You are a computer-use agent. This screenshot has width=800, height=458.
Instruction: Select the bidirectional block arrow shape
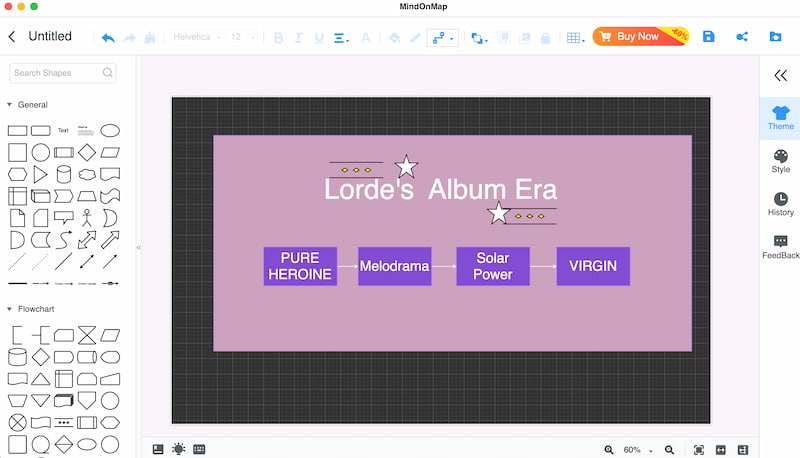point(87,240)
